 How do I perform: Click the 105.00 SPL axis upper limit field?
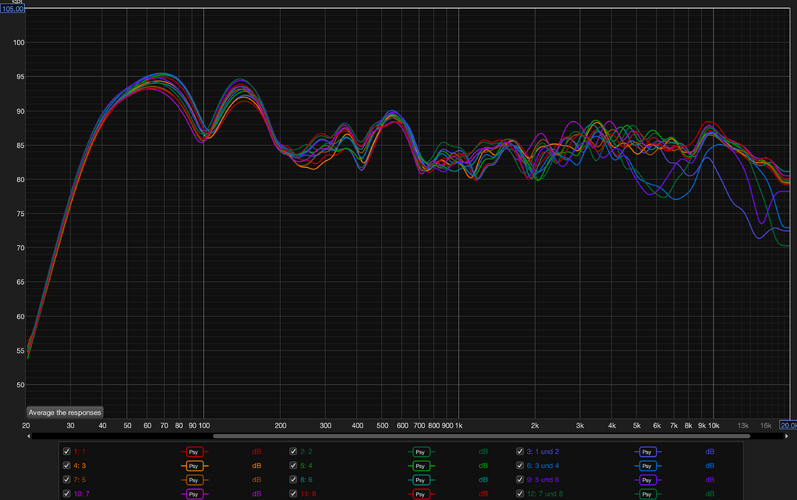pyautogui.click(x=12, y=9)
